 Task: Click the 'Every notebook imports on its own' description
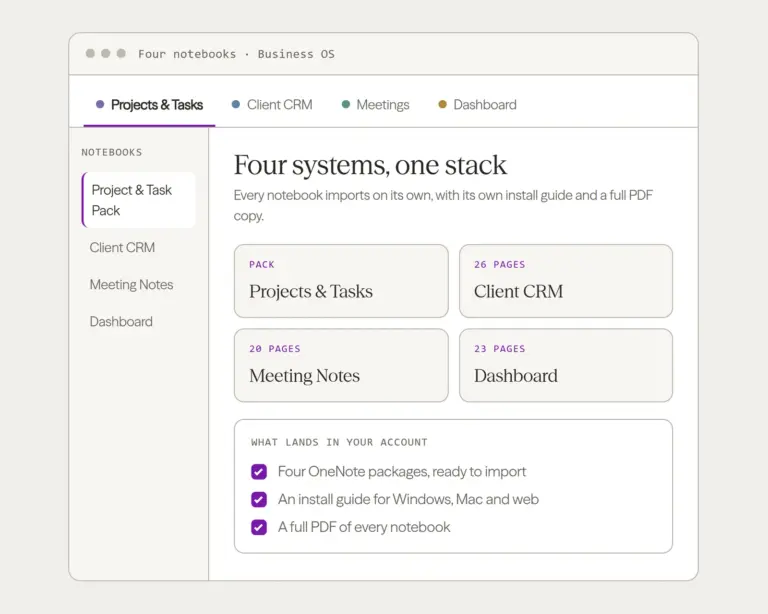(x=443, y=205)
